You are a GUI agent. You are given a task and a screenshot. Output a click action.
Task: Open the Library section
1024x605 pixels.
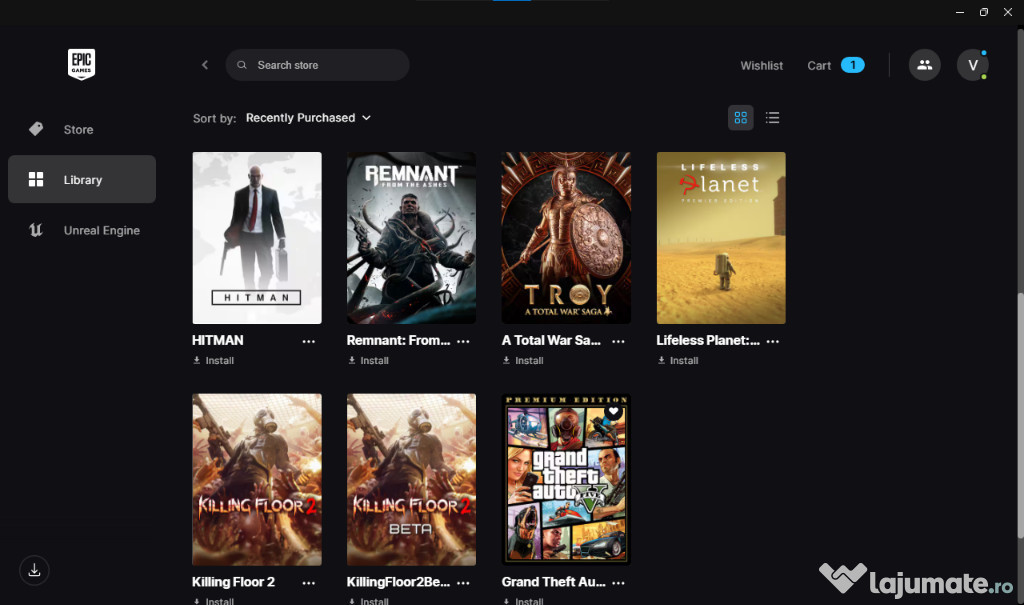click(x=82, y=179)
